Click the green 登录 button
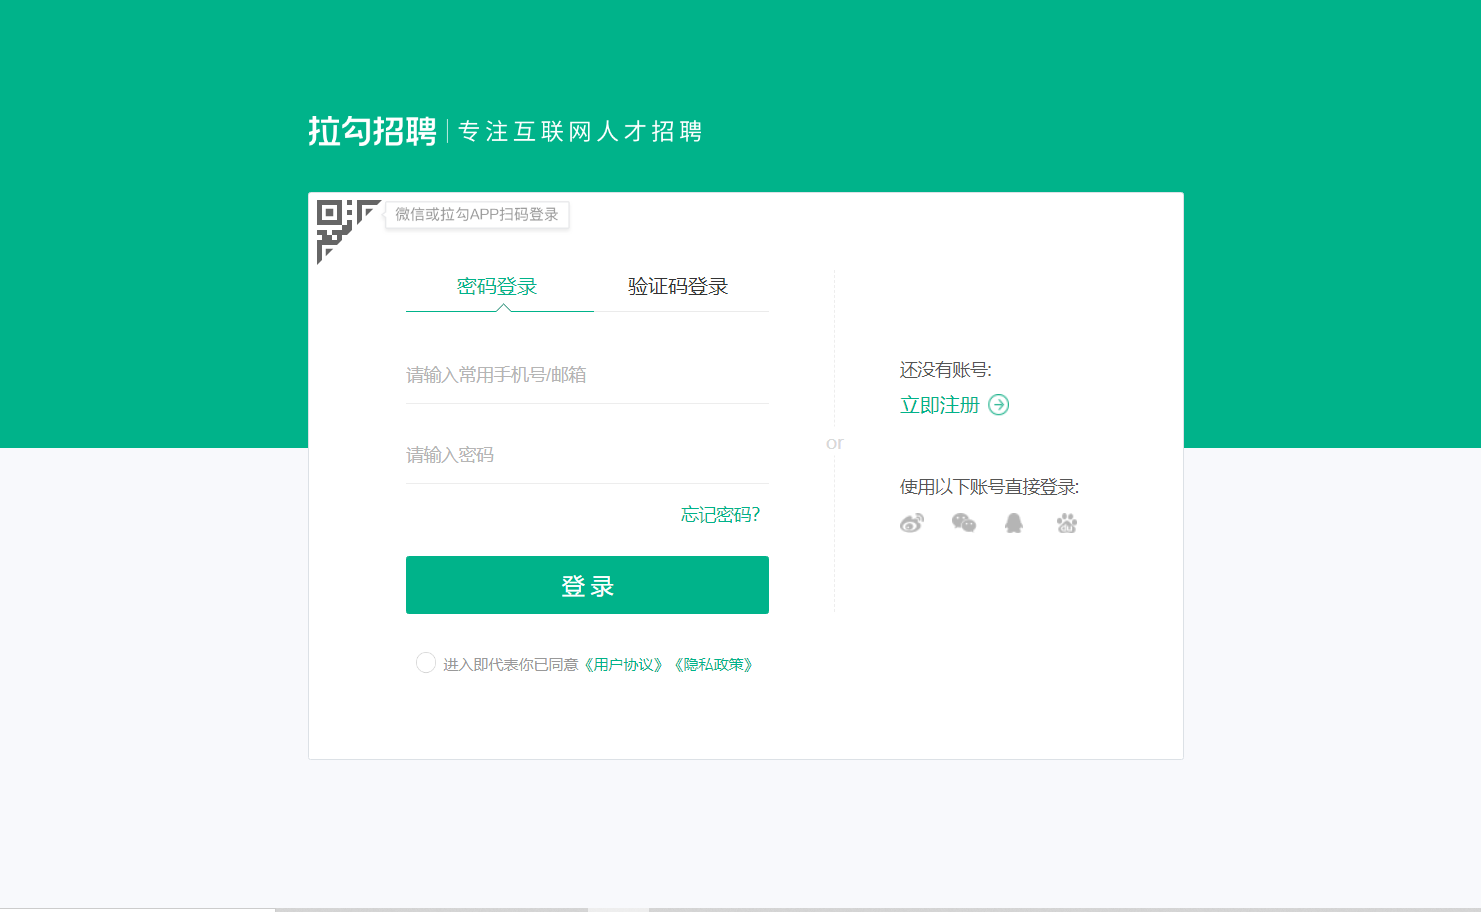The width and height of the screenshot is (1481, 912). tap(587, 585)
